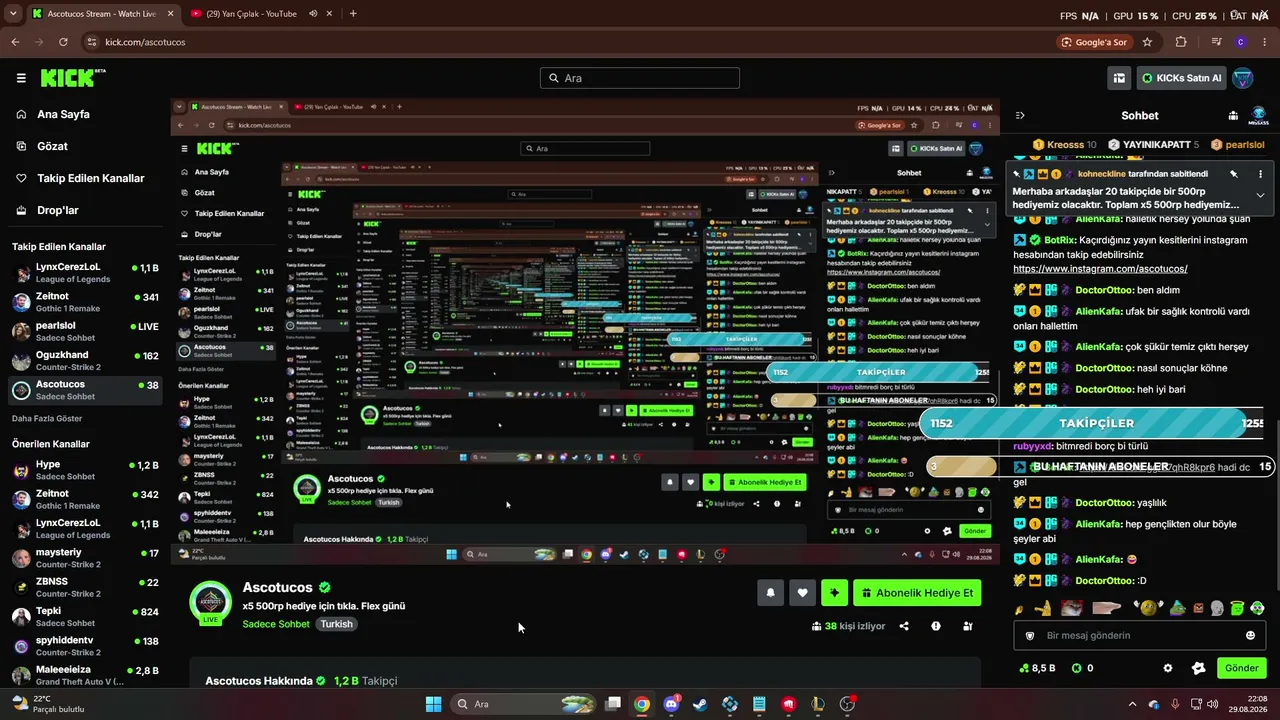Click the Ascotucos live avatar

[211, 601]
